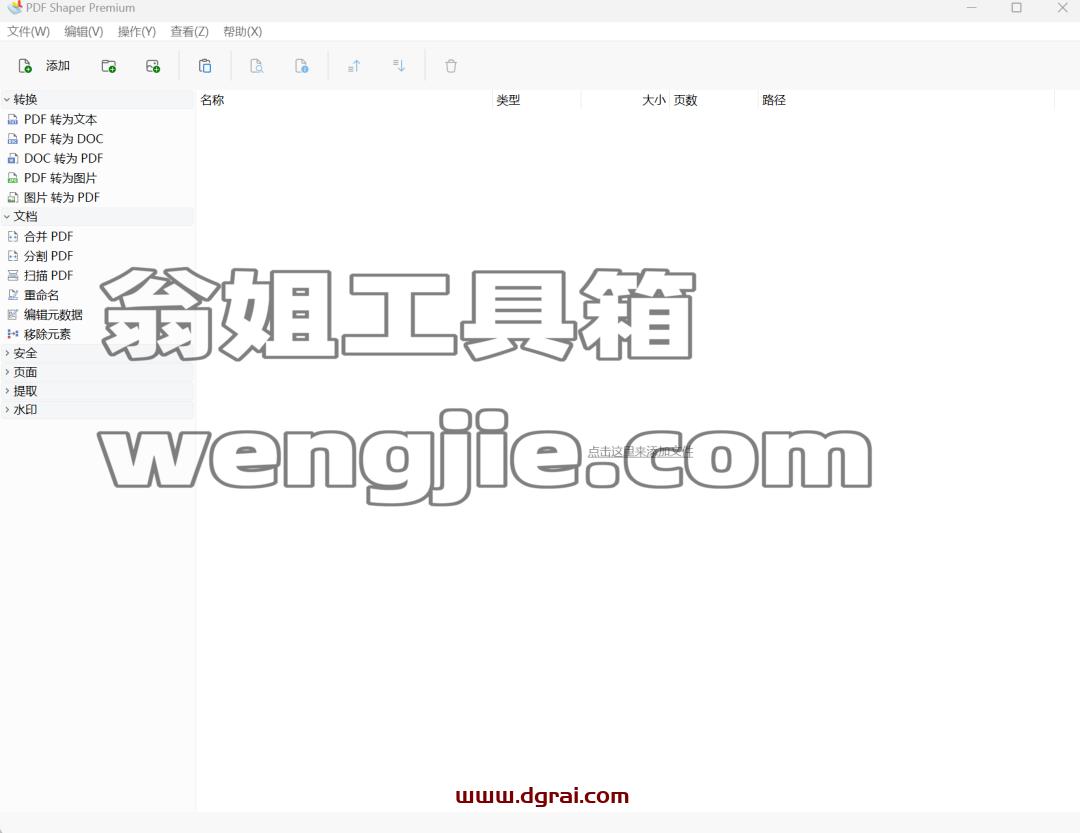The image size is (1080, 833).
Task: Open the 操作(Y) menu
Action: pos(136,32)
